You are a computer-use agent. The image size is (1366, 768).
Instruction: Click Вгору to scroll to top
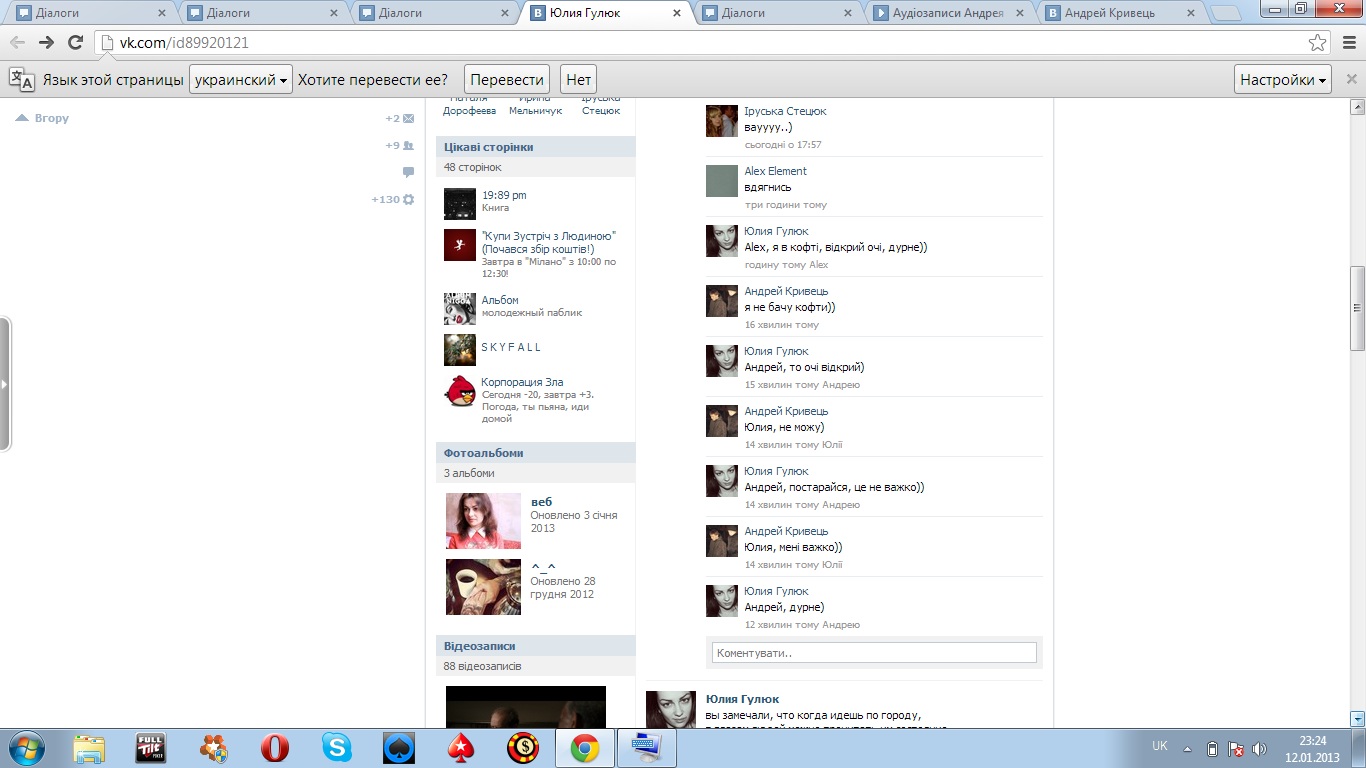42,118
